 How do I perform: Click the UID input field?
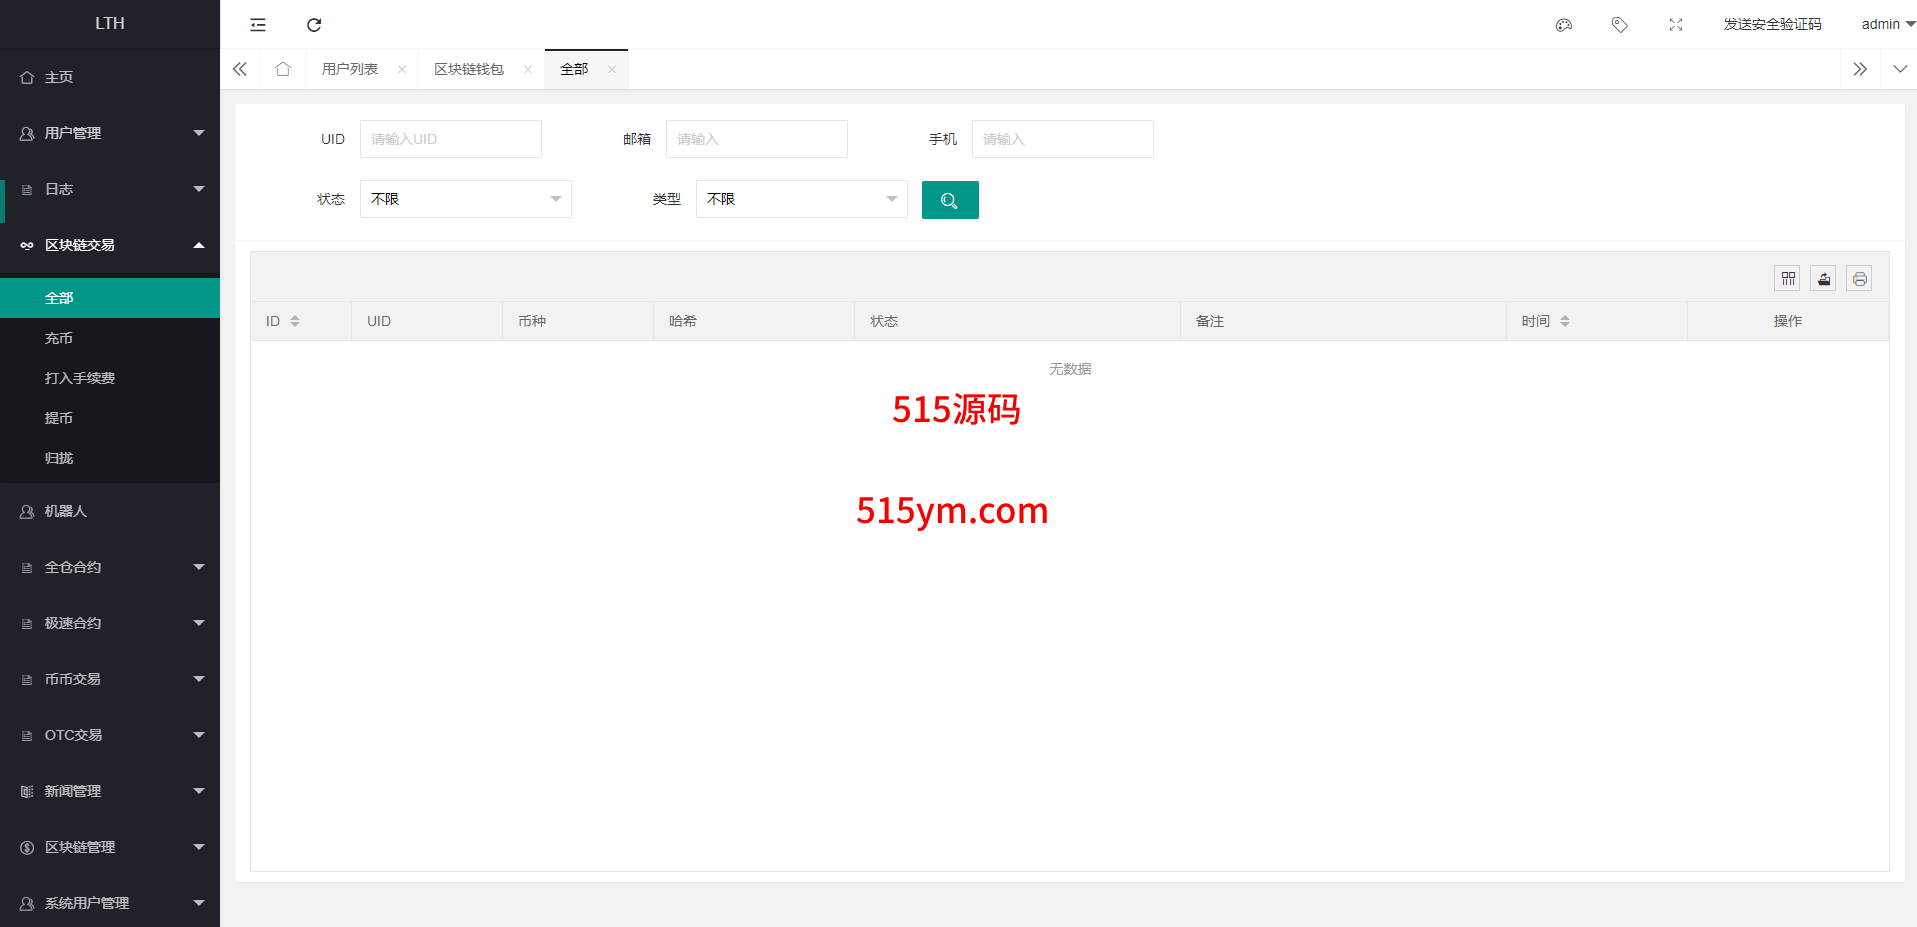pos(450,139)
